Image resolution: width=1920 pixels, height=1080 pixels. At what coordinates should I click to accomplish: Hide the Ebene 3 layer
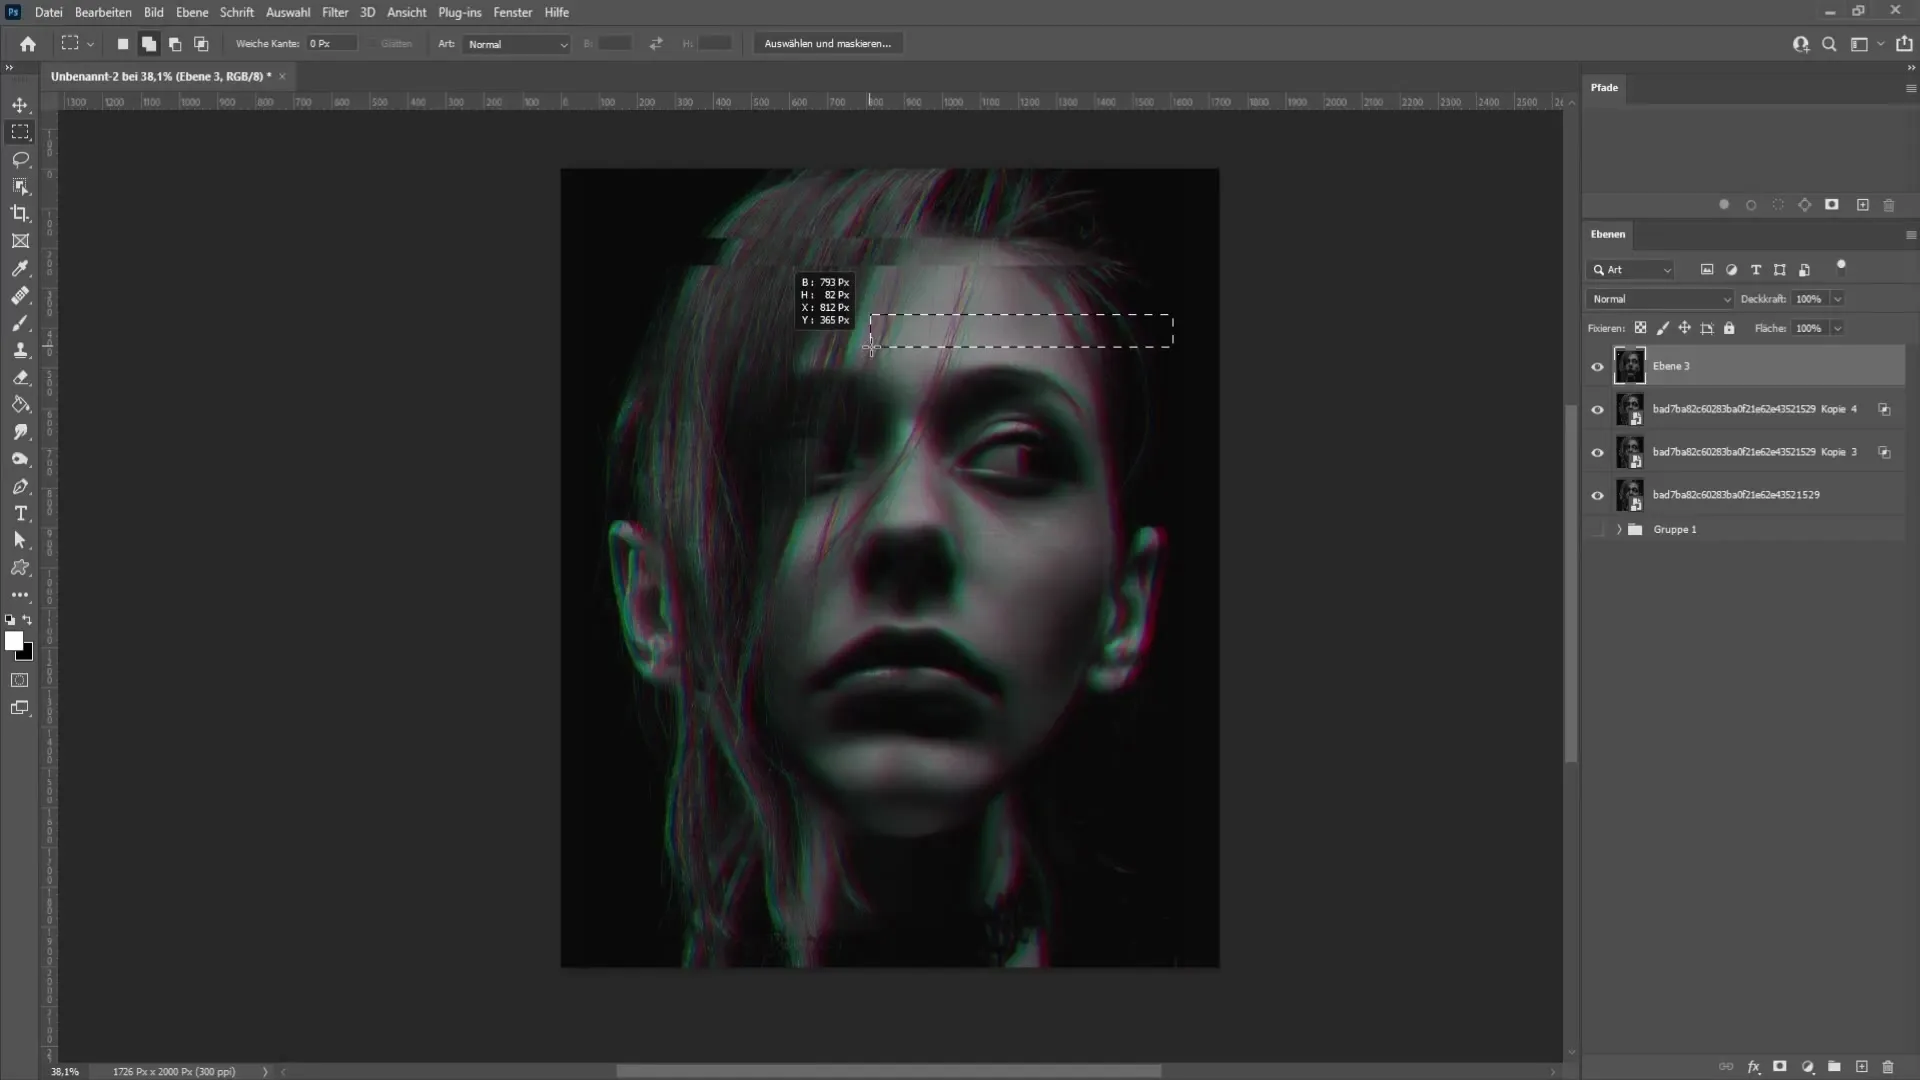[x=1597, y=367]
